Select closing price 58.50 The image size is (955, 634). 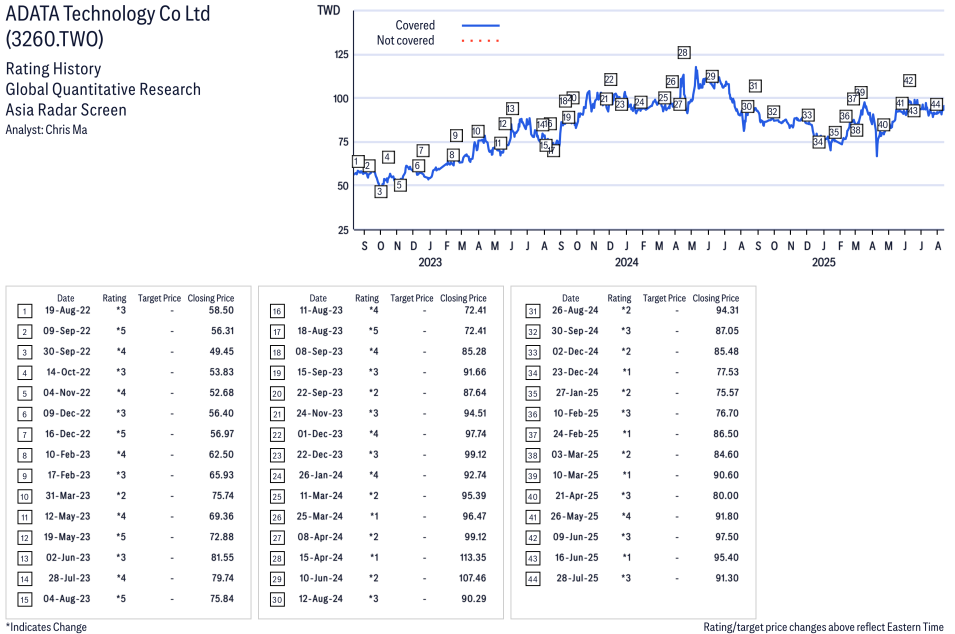(221, 310)
